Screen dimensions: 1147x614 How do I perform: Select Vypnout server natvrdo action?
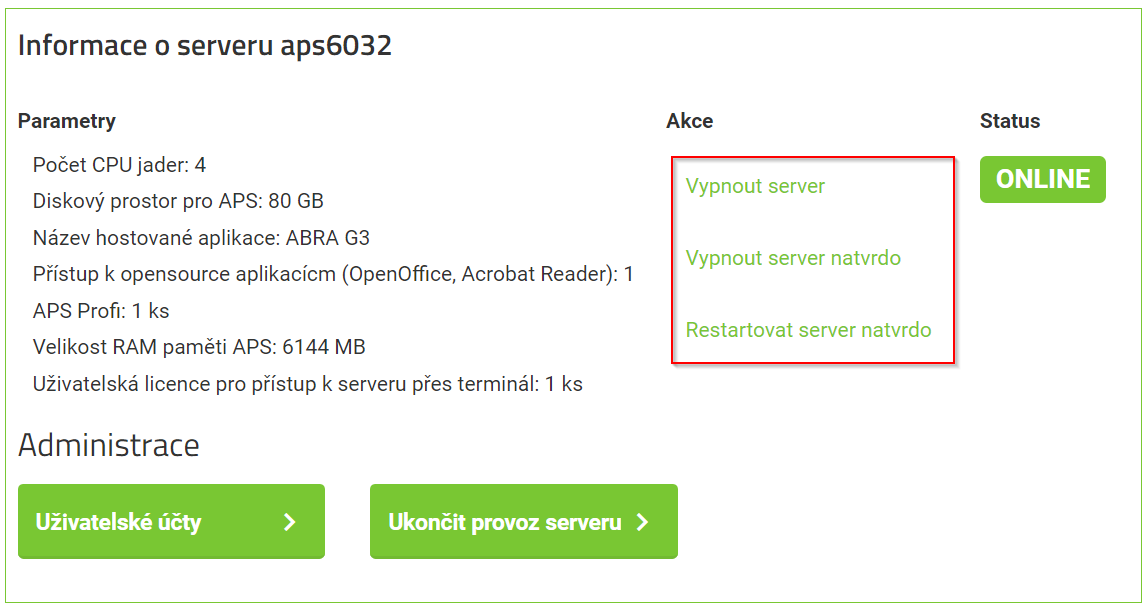793,258
